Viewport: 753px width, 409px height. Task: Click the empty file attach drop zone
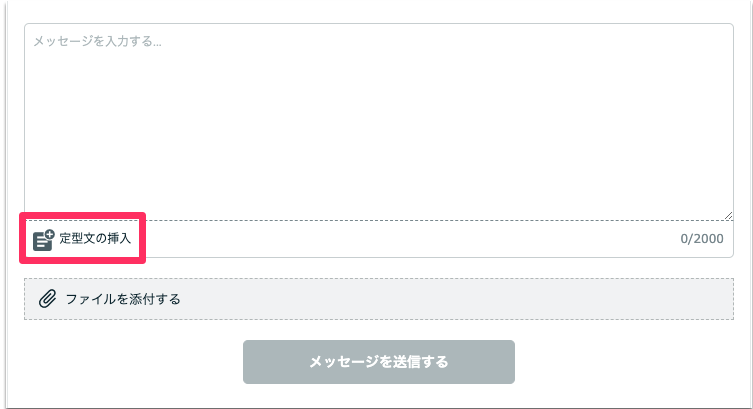(450, 299)
